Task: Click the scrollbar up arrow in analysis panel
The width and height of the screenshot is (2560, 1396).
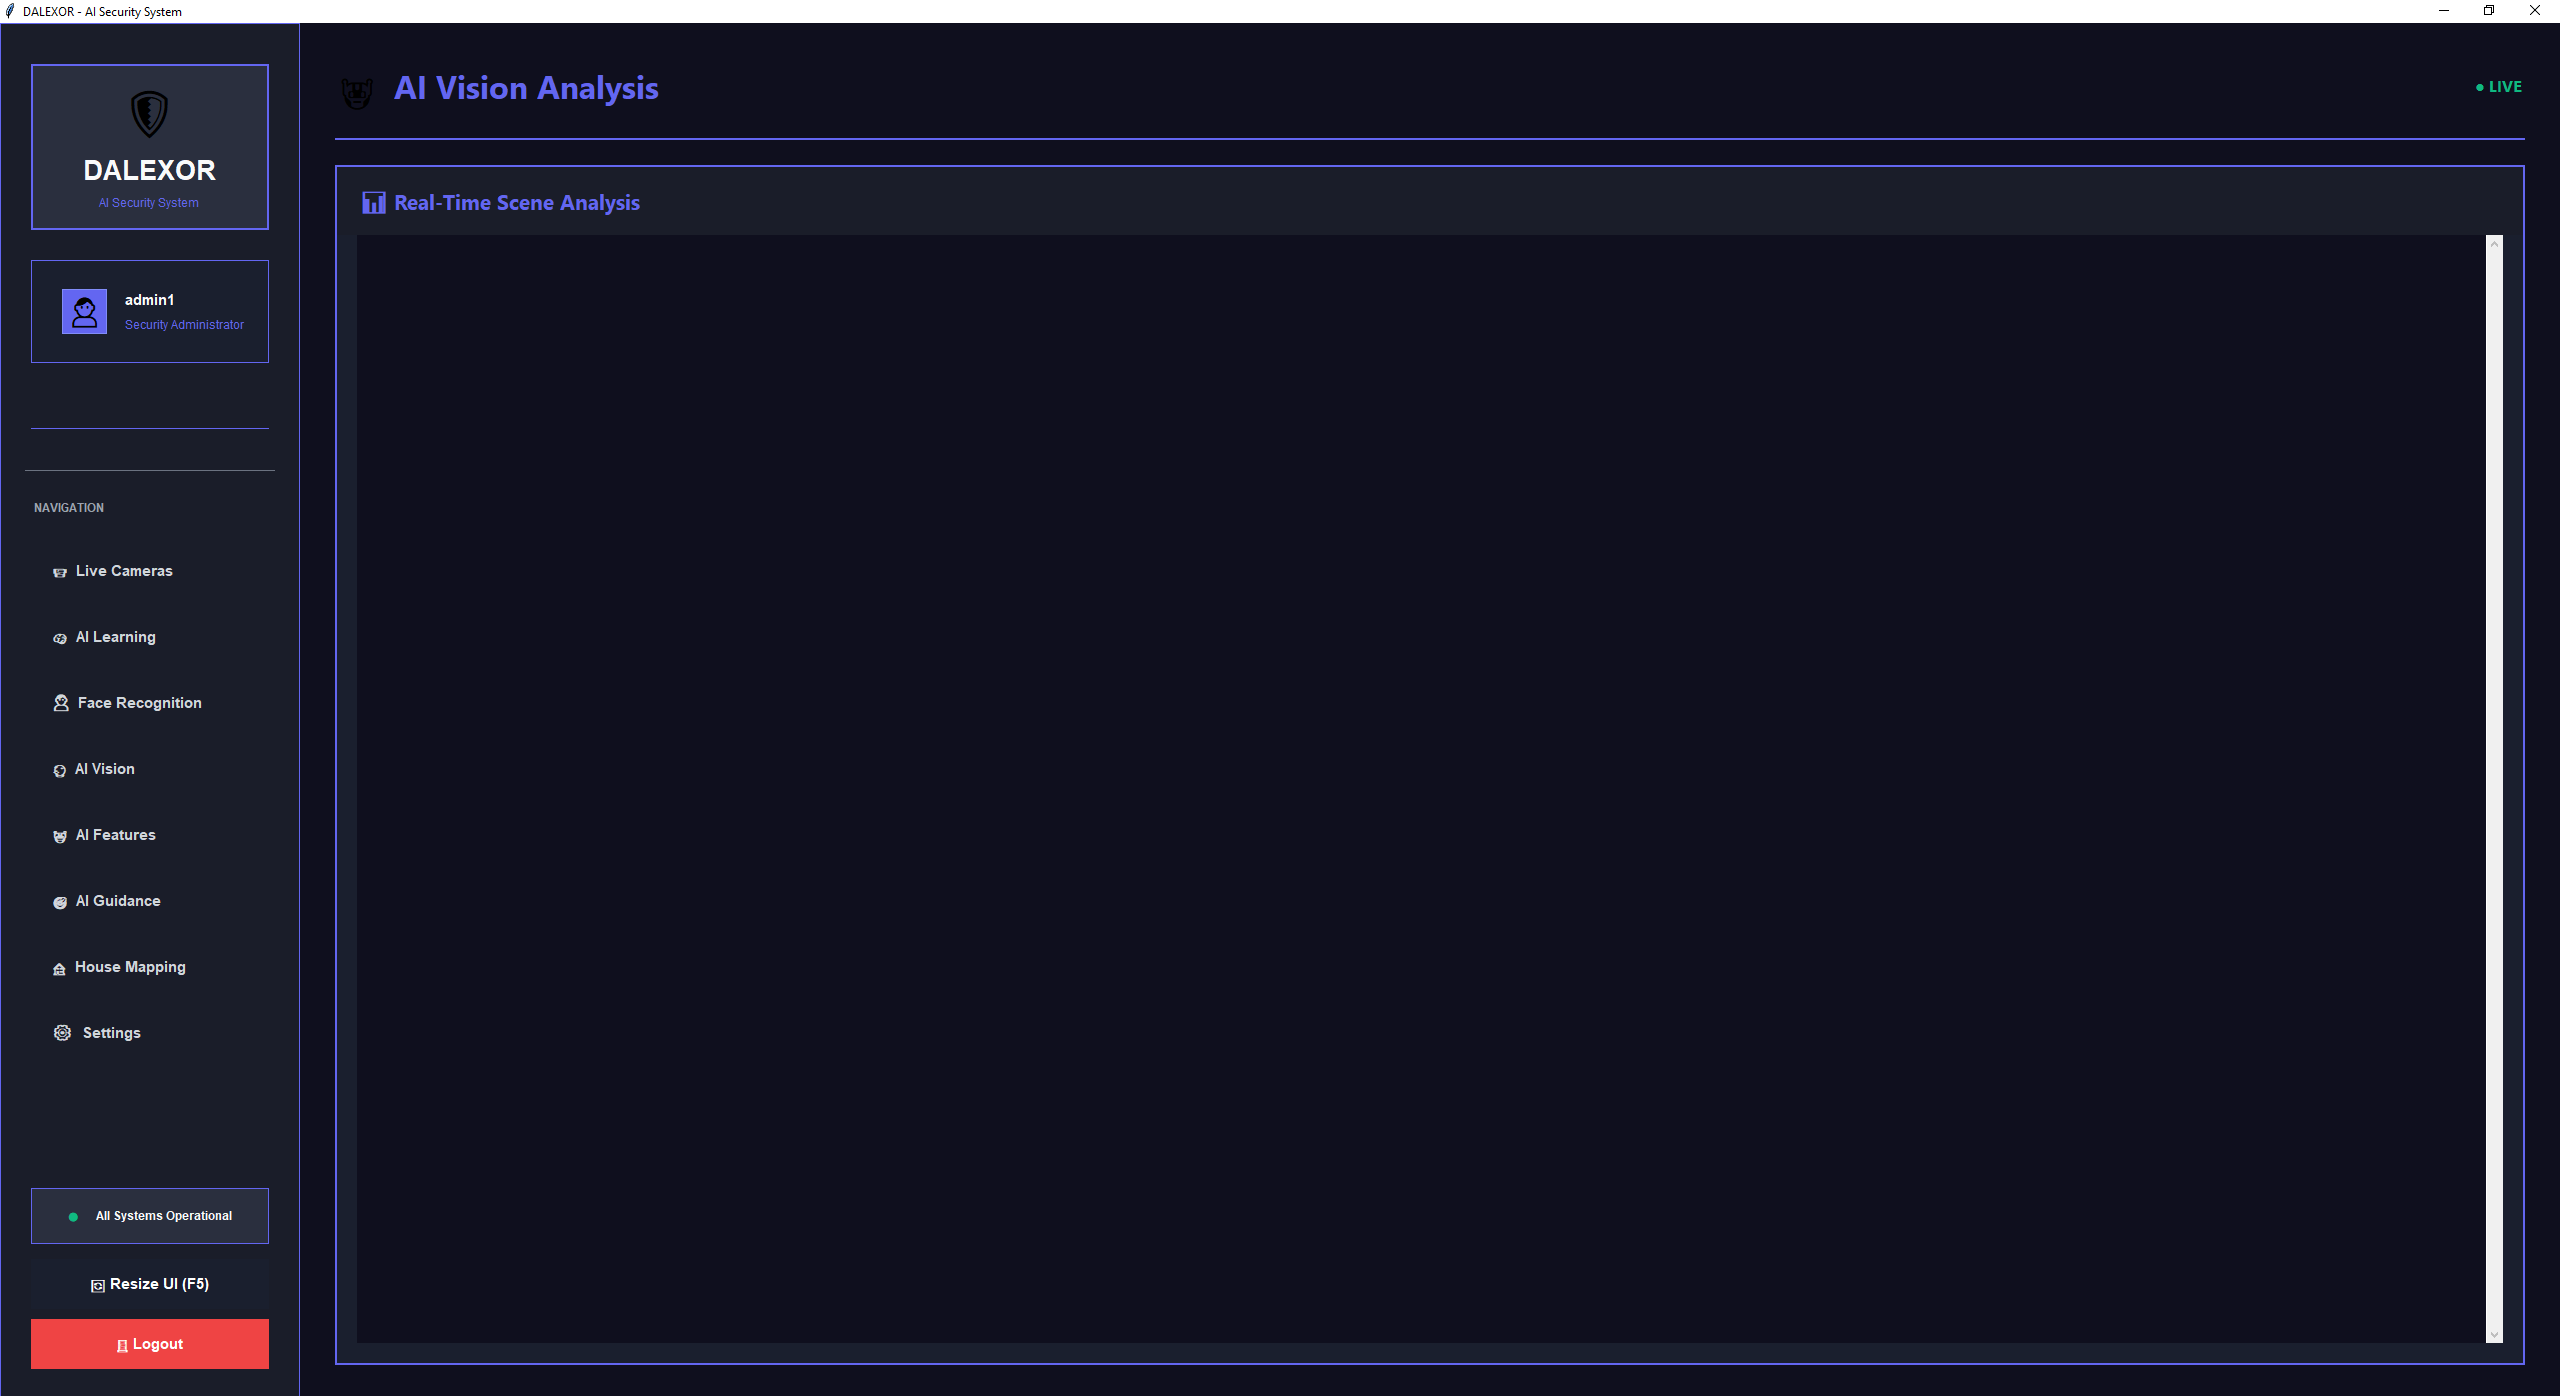Action: pyautogui.click(x=2494, y=243)
